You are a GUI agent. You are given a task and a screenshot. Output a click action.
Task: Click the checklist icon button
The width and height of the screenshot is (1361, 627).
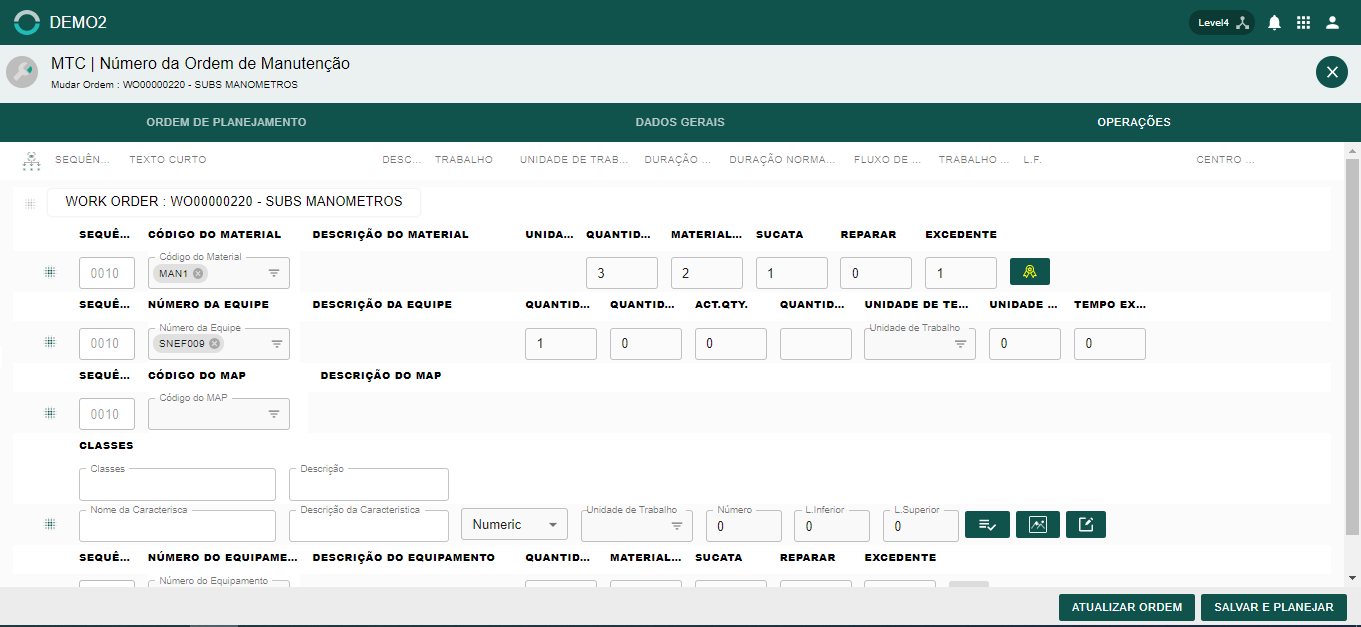(x=986, y=524)
